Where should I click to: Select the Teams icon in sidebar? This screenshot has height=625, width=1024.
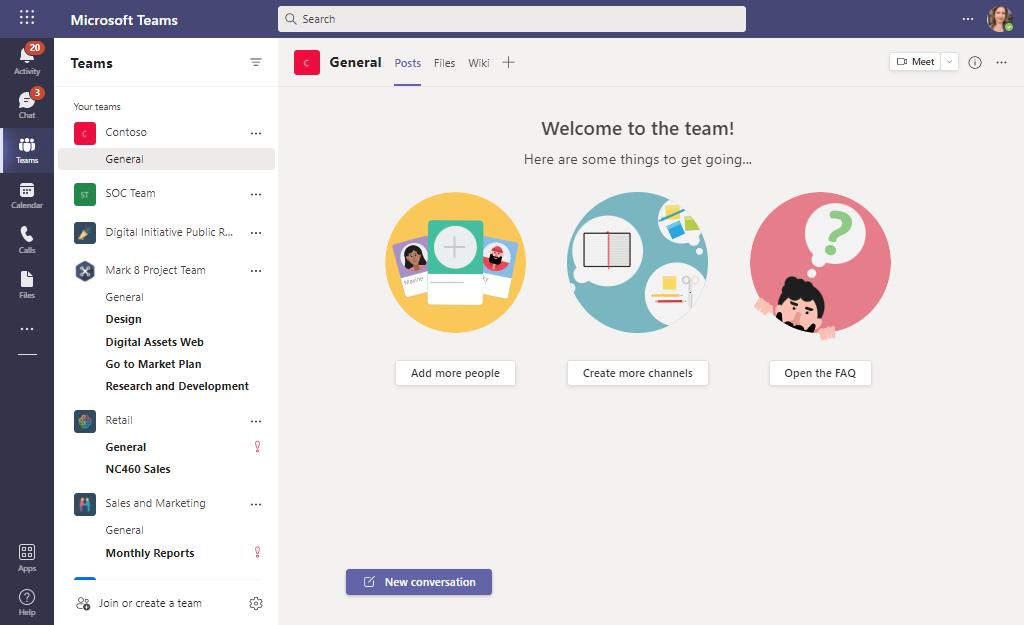point(27,150)
